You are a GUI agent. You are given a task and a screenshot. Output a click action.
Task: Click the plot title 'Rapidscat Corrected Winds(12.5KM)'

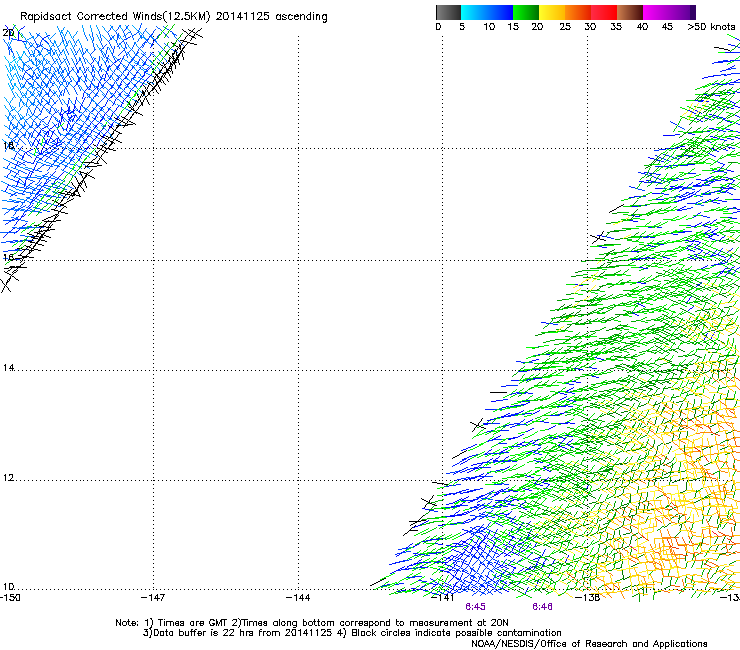115,17
